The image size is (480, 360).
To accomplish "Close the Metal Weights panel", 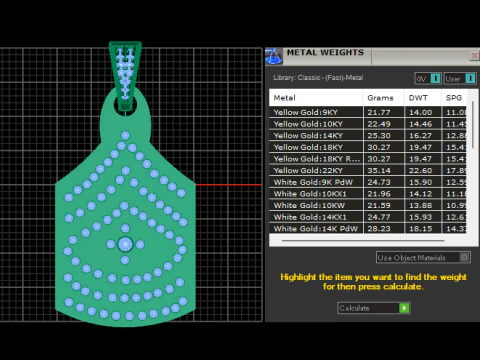I will coord(474,55).
